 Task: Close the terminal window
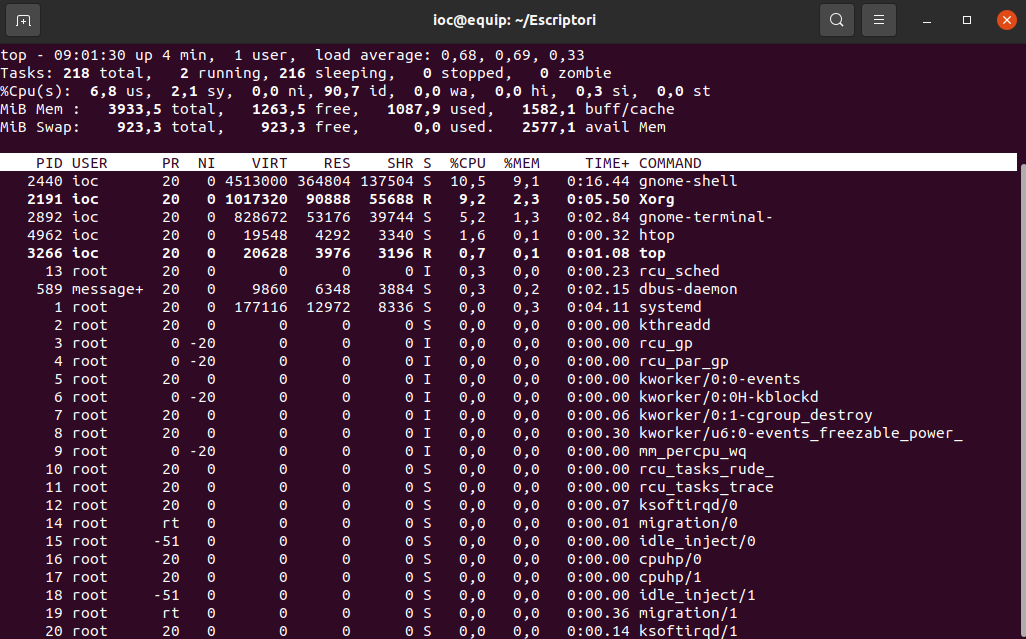click(1005, 20)
